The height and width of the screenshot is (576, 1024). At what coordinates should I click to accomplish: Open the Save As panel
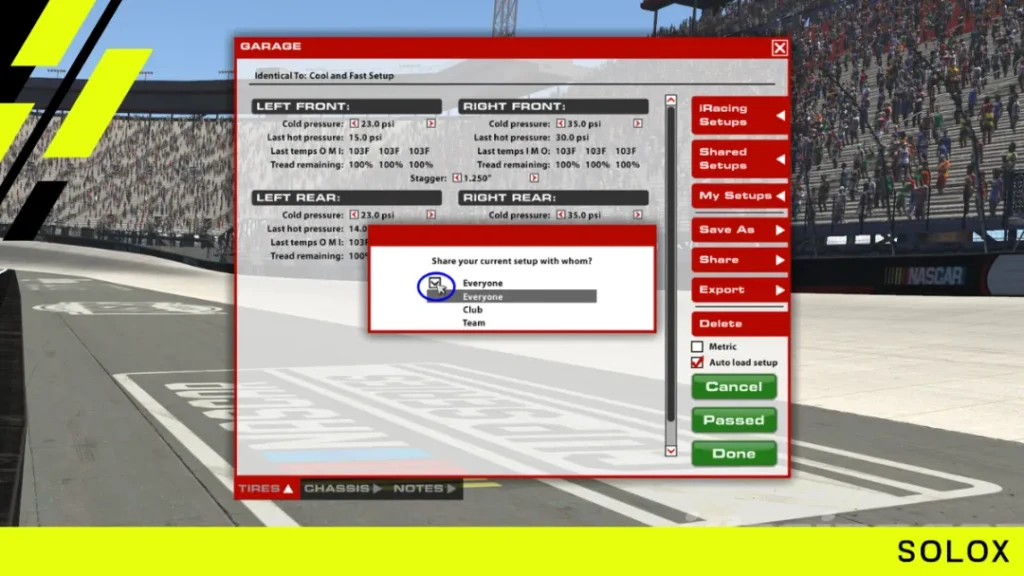[739, 230]
